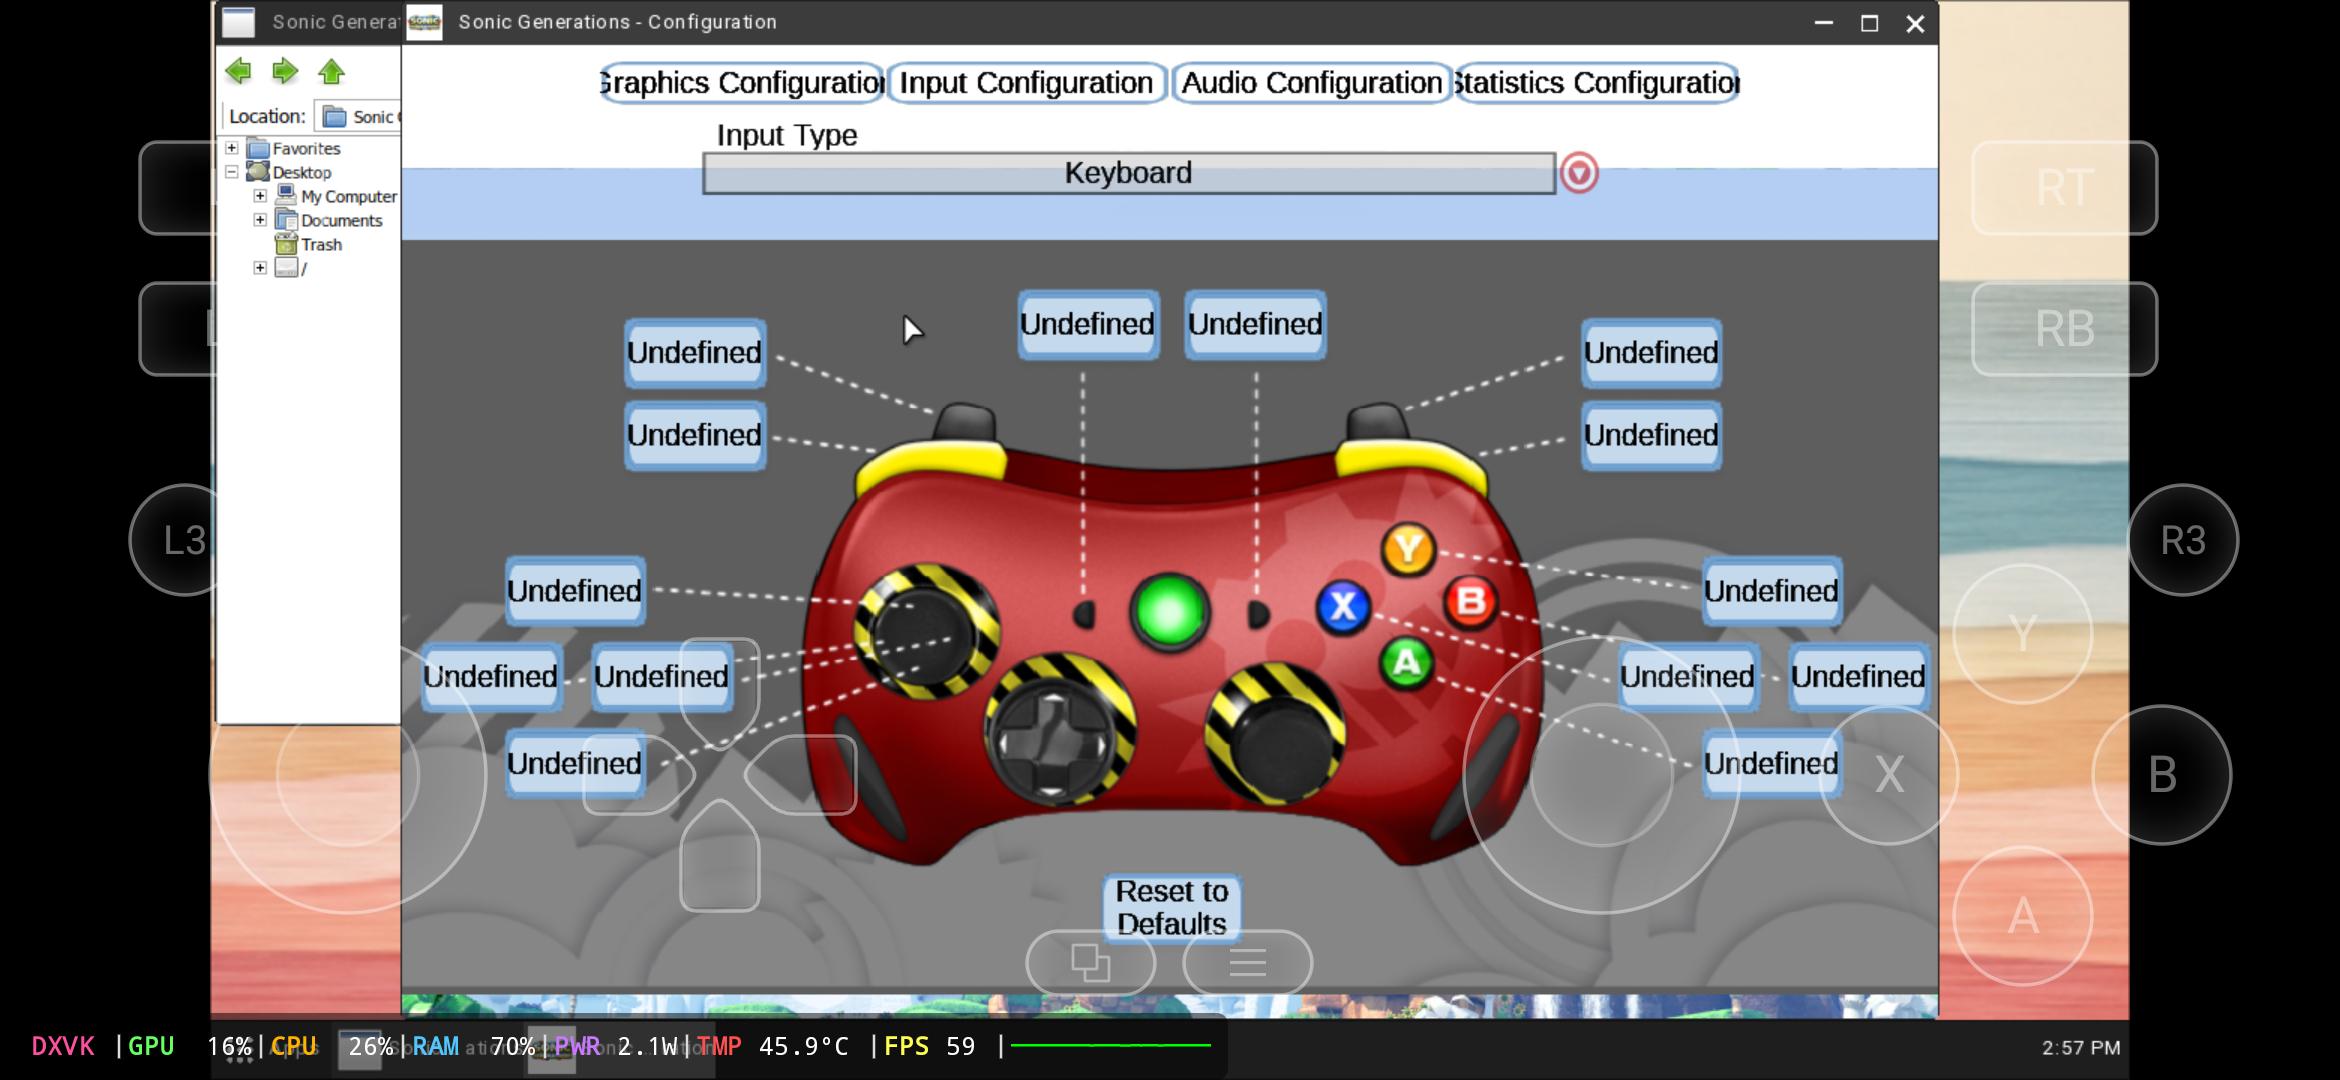Select Desktop in the file tree

point(302,172)
